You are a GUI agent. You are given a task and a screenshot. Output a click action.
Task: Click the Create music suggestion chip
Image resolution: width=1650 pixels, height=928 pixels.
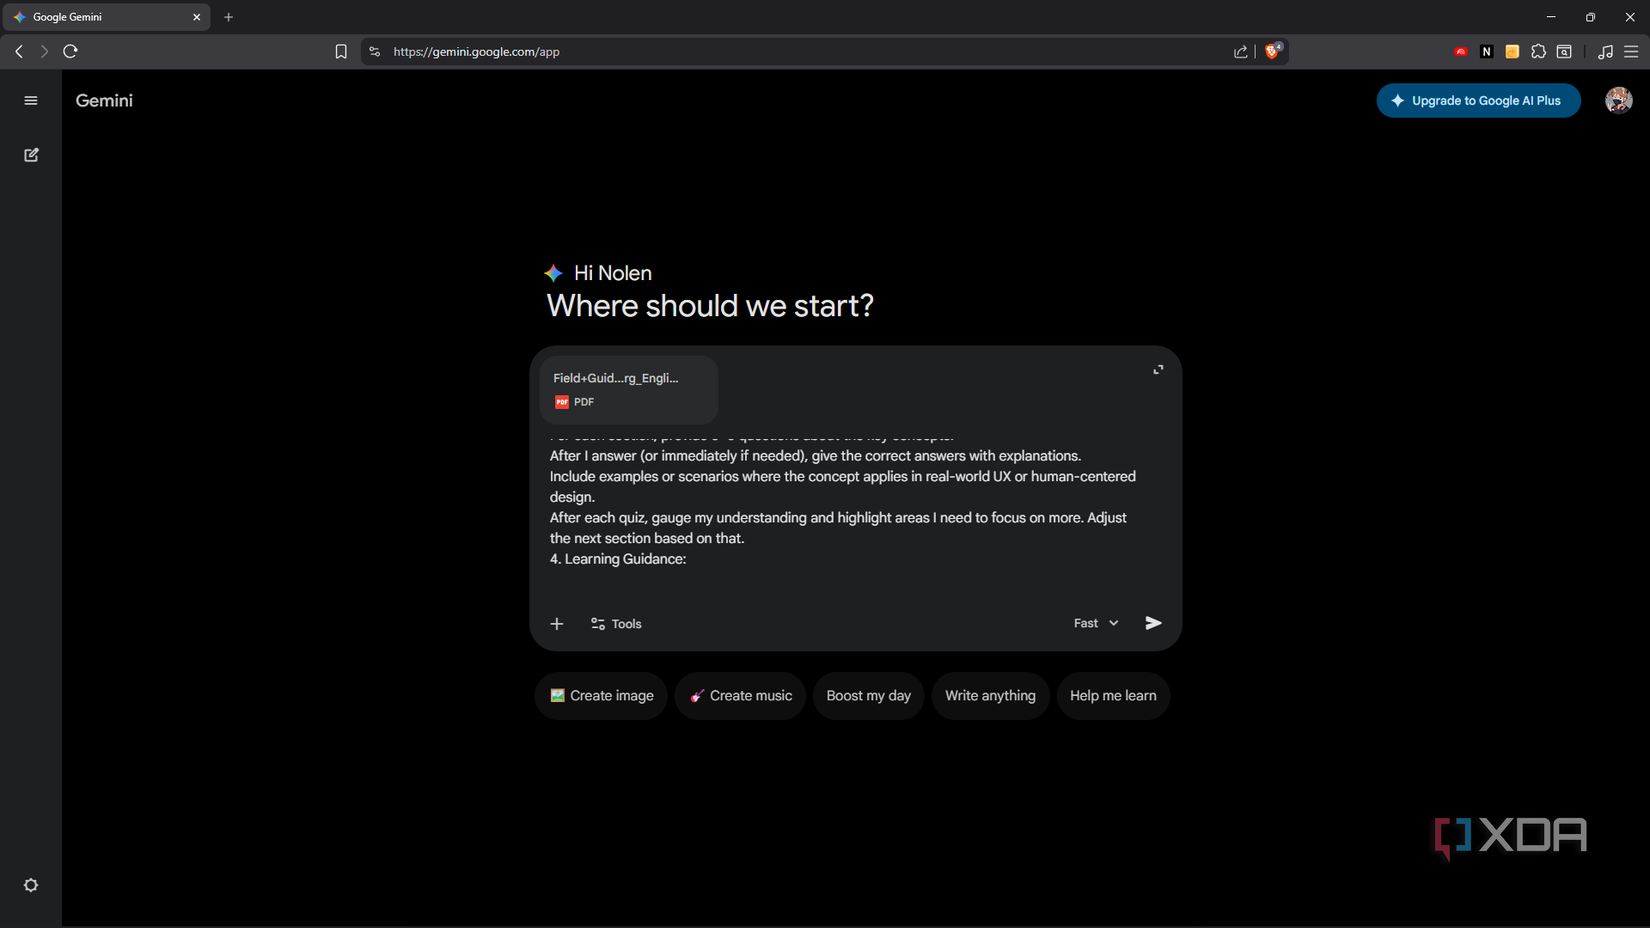coord(740,696)
